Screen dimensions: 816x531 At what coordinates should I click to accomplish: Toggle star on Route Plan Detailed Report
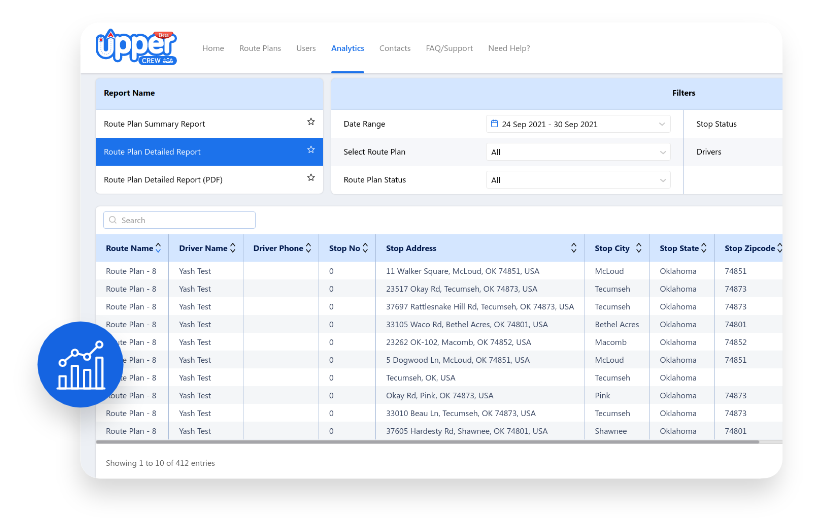pyautogui.click(x=311, y=150)
